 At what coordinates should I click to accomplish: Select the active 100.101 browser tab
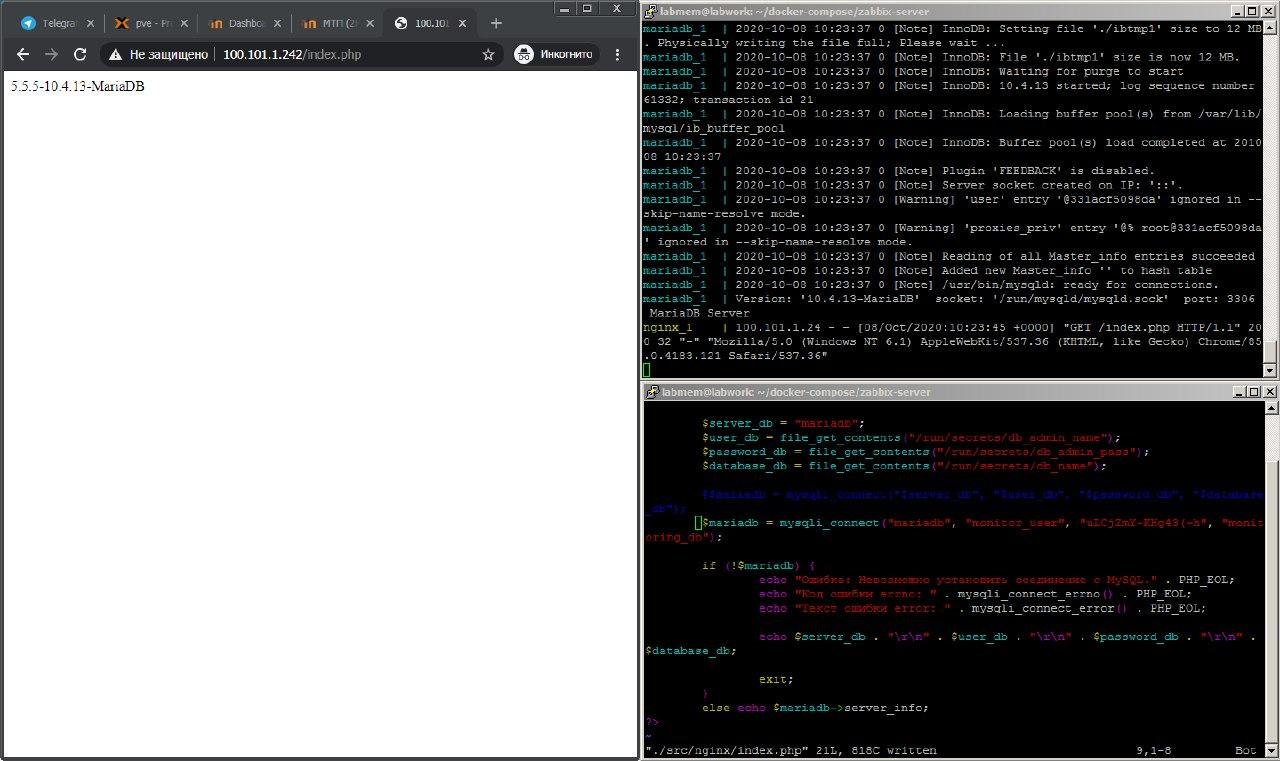point(430,23)
